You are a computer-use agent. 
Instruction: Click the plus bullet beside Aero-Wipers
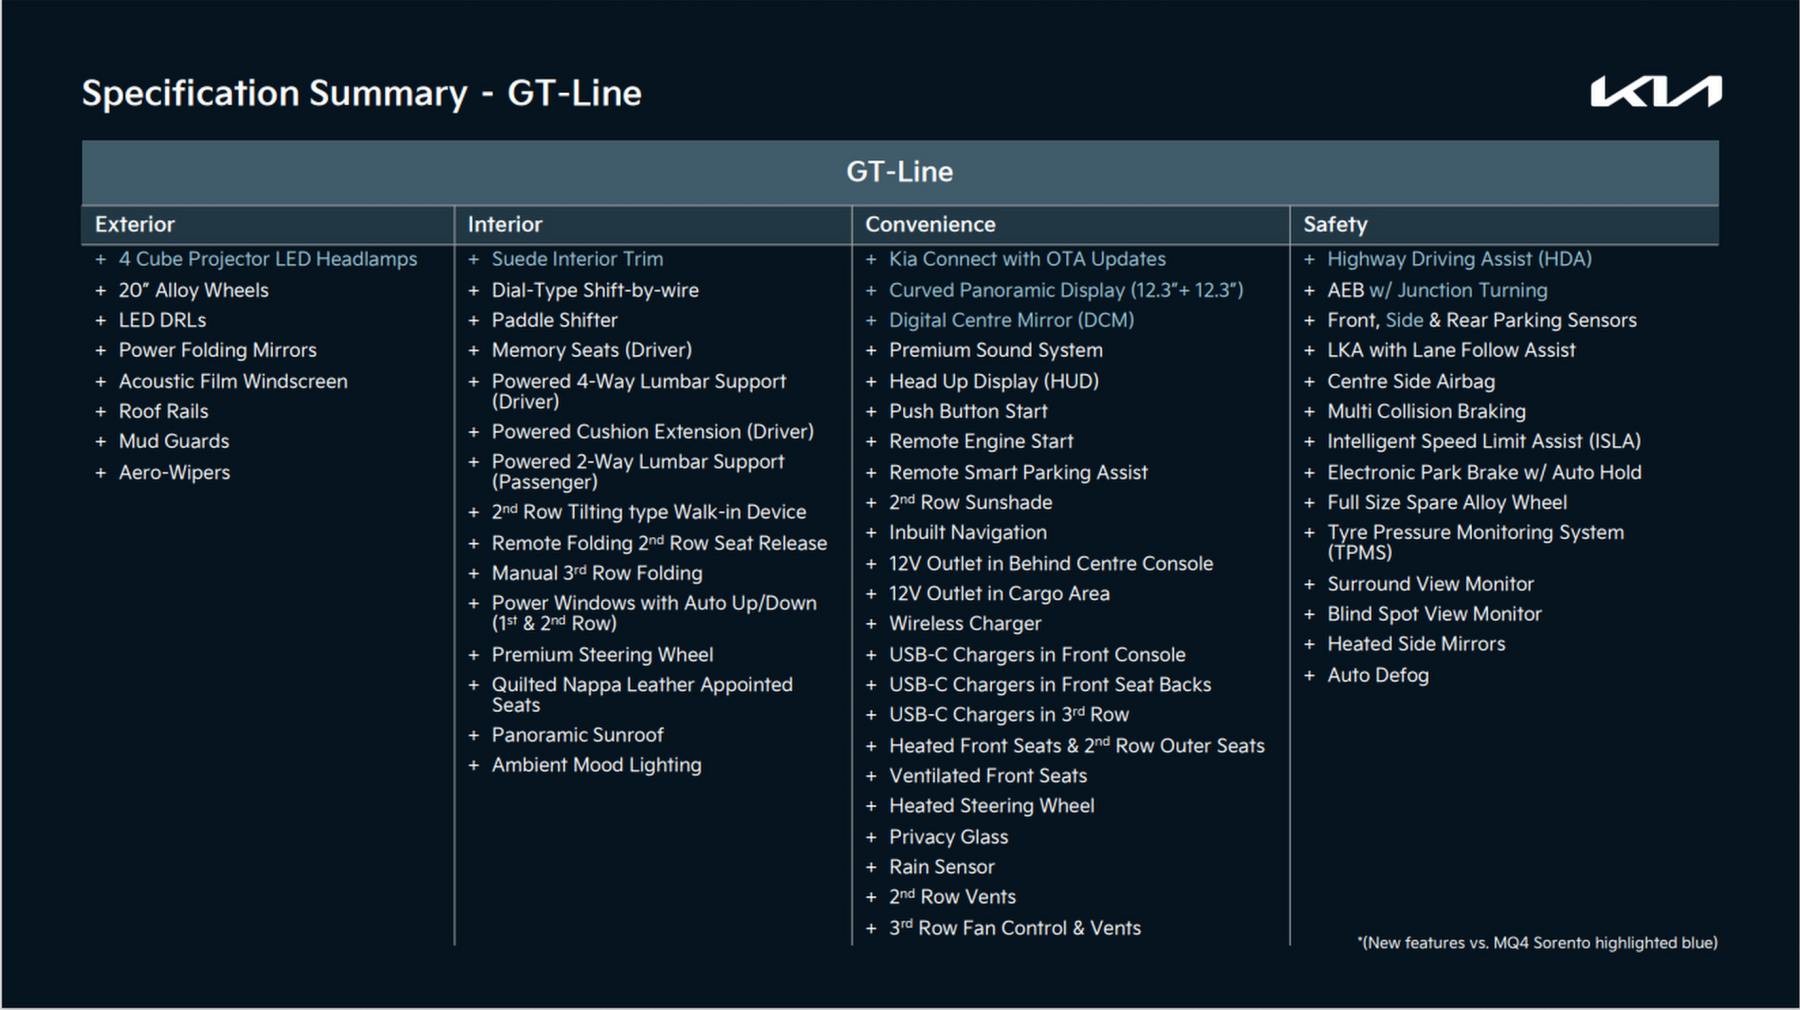click(100, 473)
